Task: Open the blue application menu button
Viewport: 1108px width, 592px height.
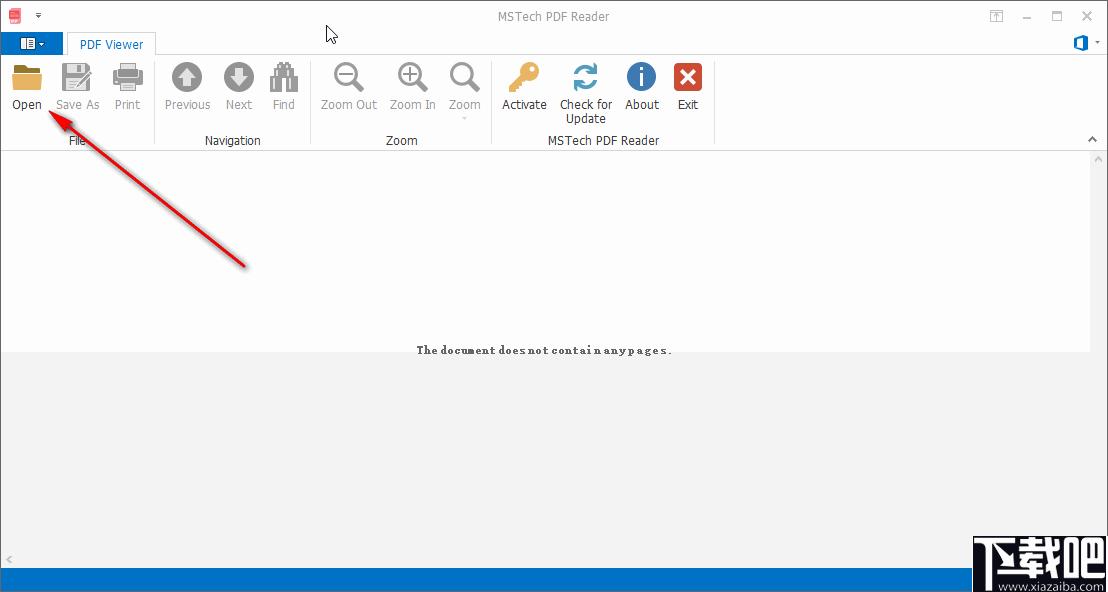Action: coord(32,44)
